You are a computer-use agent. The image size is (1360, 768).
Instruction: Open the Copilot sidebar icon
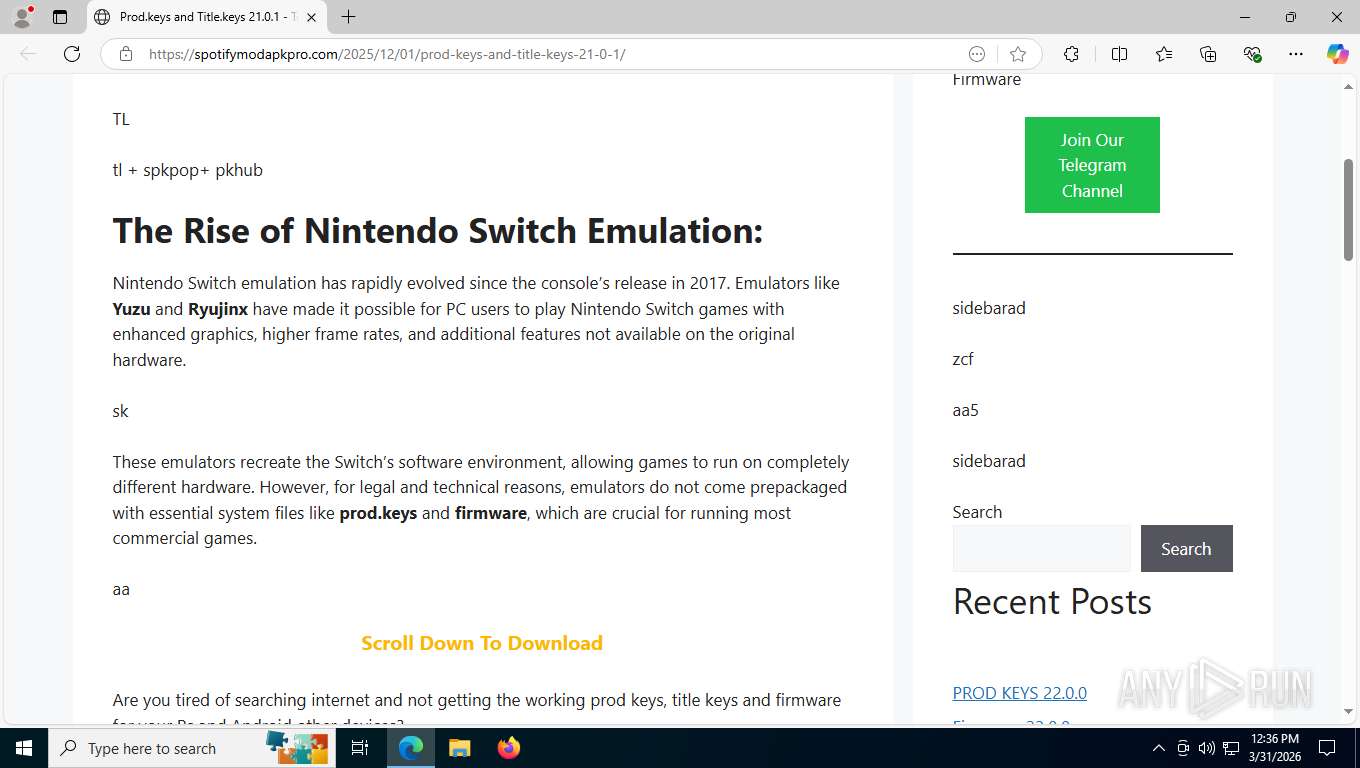pyautogui.click(x=1338, y=54)
